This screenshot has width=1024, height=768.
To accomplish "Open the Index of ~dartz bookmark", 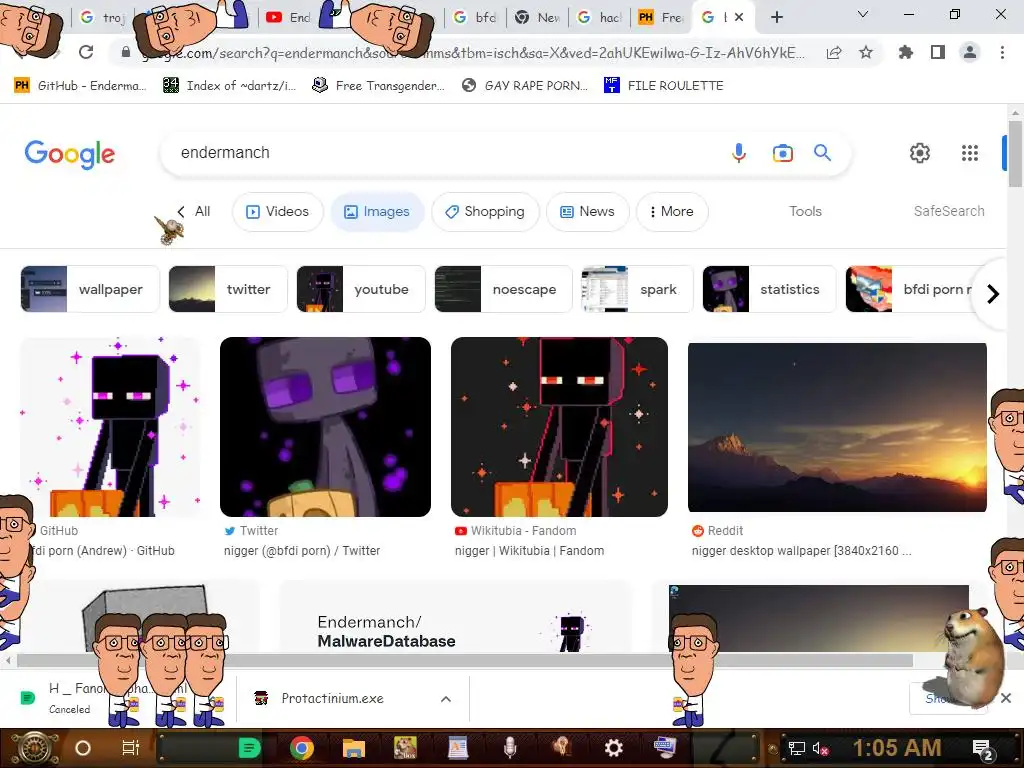I will pos(229,86).
